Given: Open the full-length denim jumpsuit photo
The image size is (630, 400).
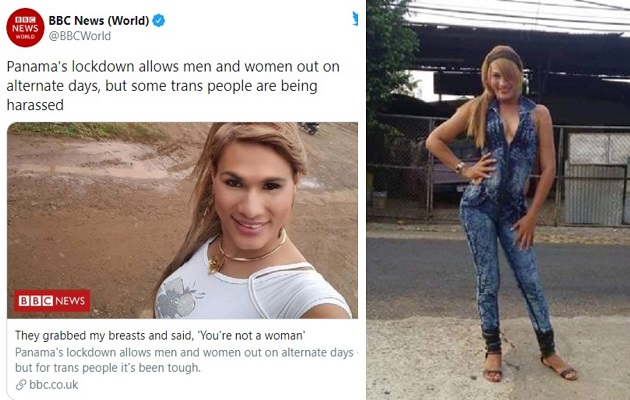Looking at the screenshot, I should coord(498,200).
